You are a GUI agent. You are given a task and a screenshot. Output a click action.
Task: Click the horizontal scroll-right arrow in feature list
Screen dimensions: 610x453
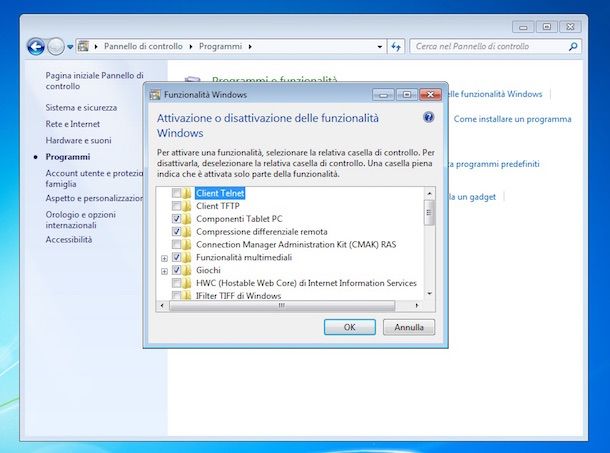(417, 306)
